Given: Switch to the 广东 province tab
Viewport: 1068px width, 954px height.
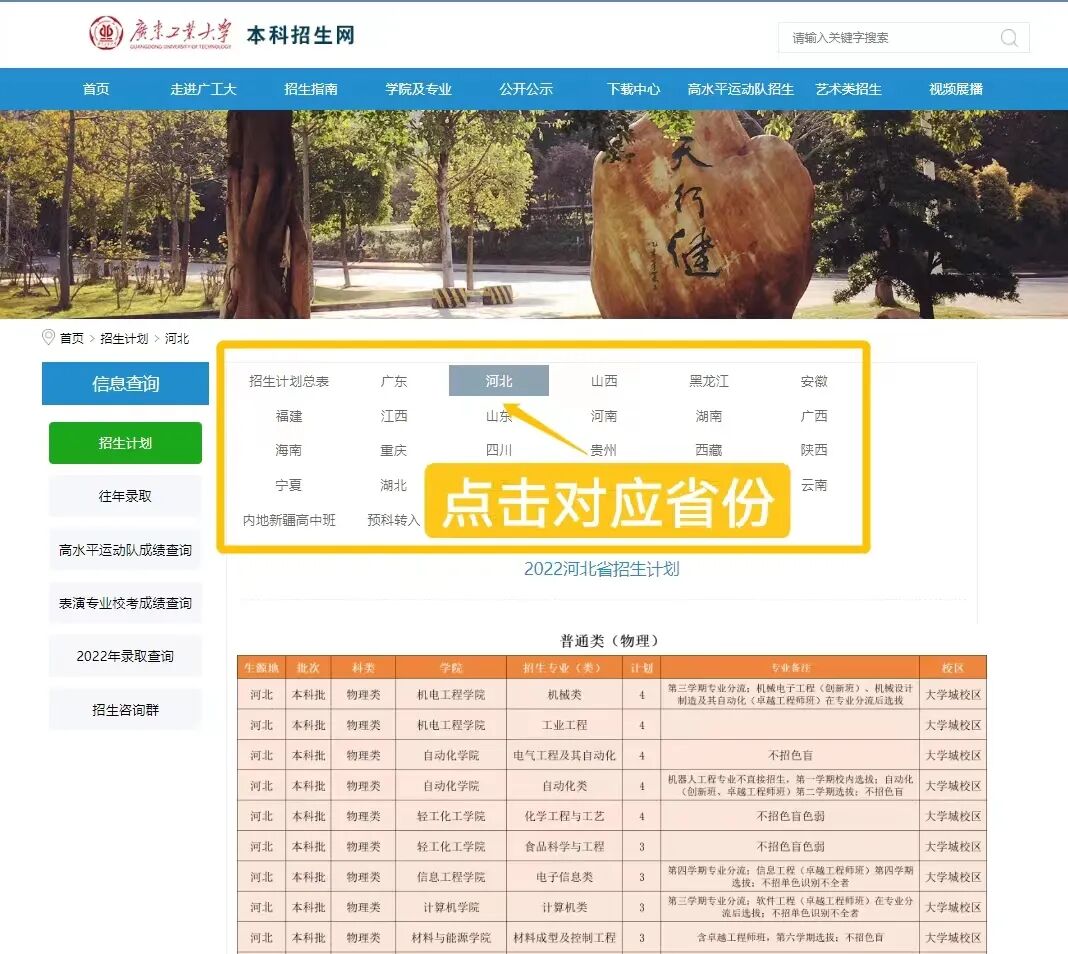Looking at the screenshot, I should click(393, 380).
